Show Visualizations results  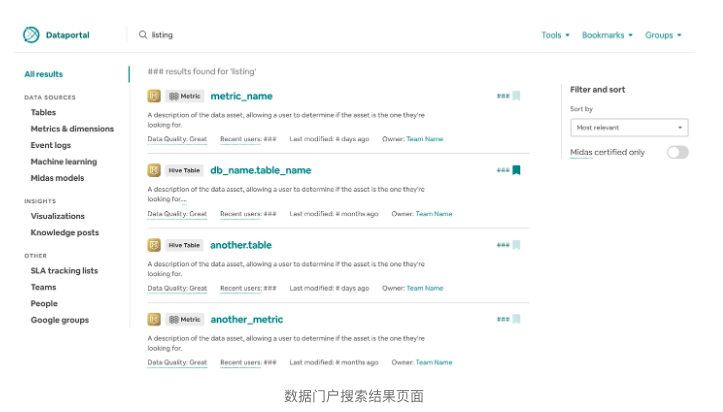pyautogui.click(x=58, y=216)
